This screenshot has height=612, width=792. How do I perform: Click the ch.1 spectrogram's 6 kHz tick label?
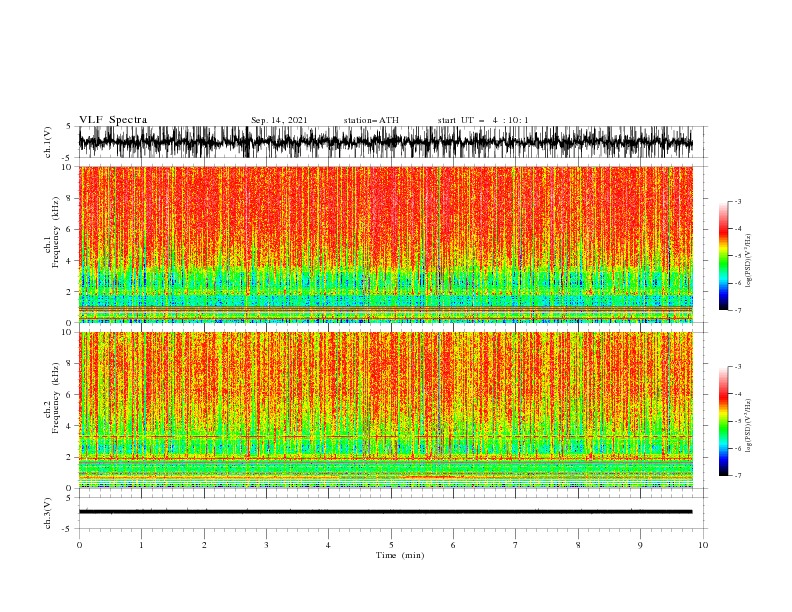[70, 229]
